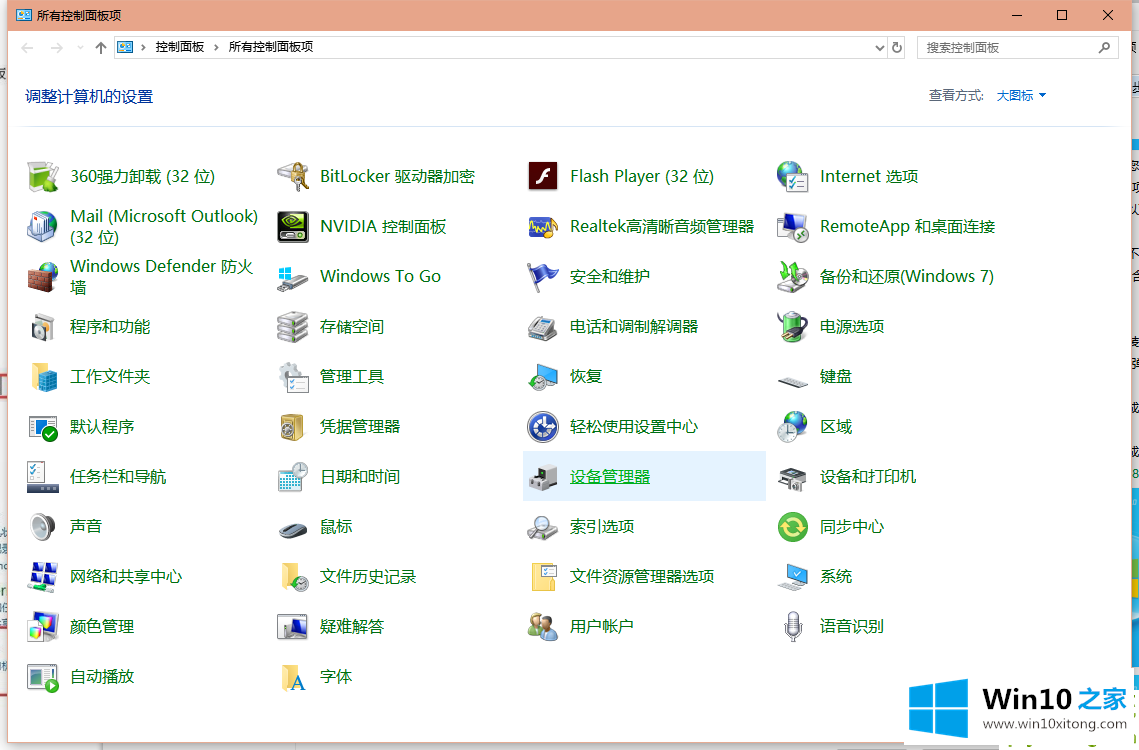The image size is (1139, 750).
Task: Open the 网络和共享中心 link
Action: click(126, 577)
